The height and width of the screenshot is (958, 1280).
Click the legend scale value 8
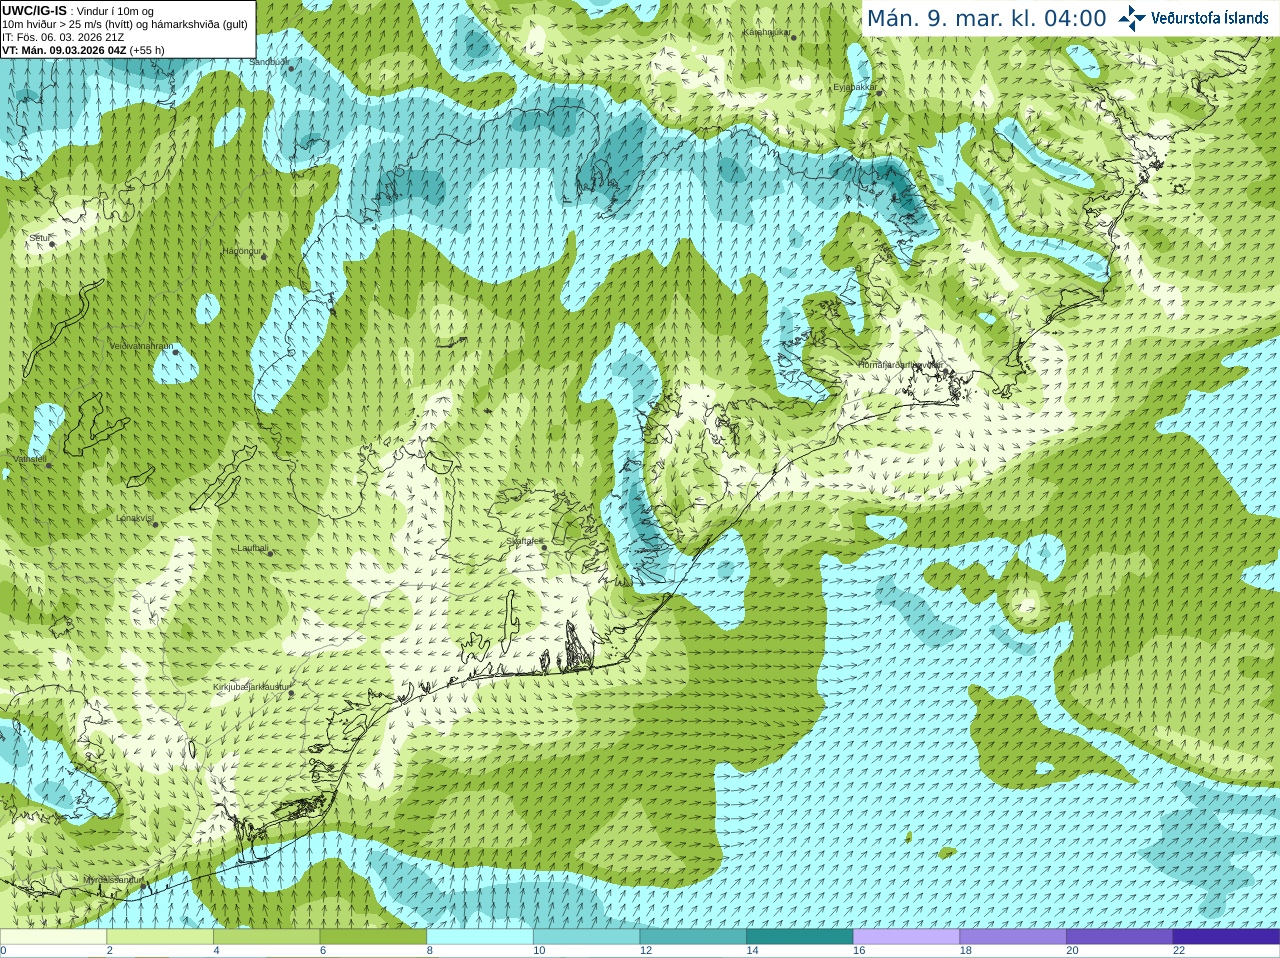(430, 951)
